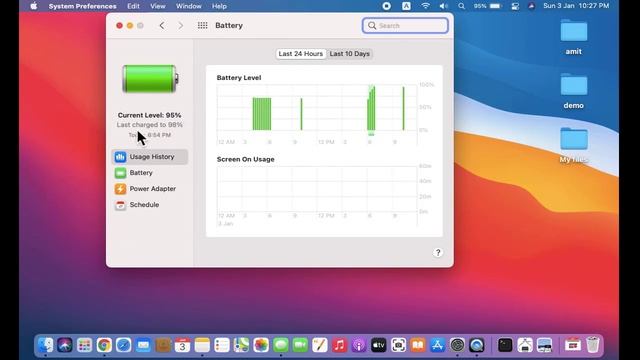Show all preferences grid icon
This screenshot has width=640, height=360.
coord(202,25)
